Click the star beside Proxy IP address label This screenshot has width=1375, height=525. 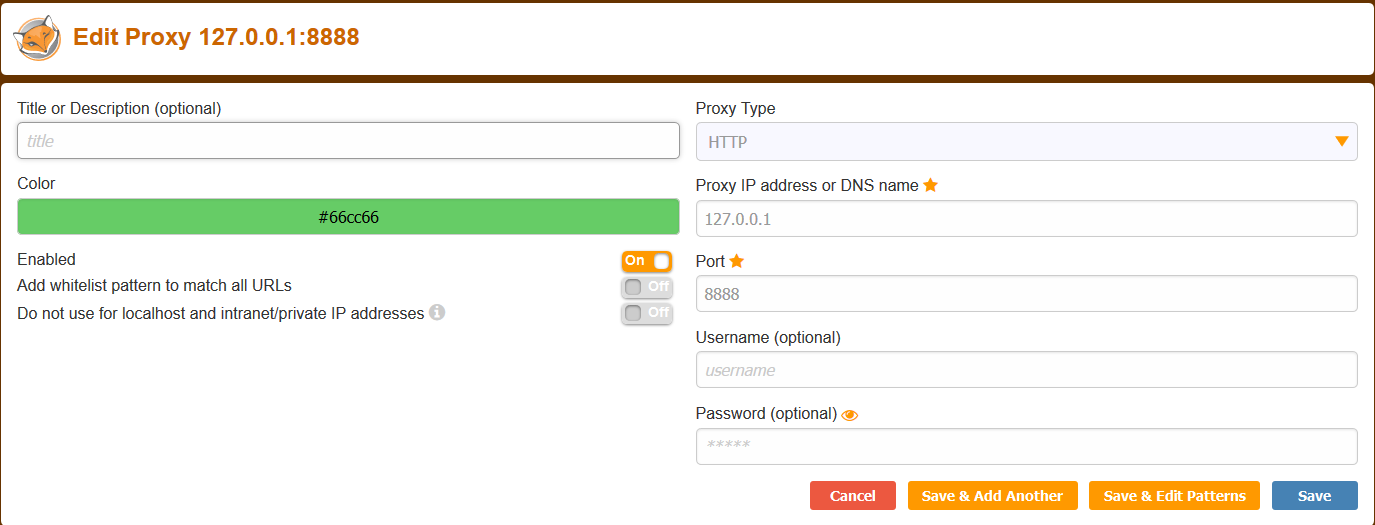[930, 185]
